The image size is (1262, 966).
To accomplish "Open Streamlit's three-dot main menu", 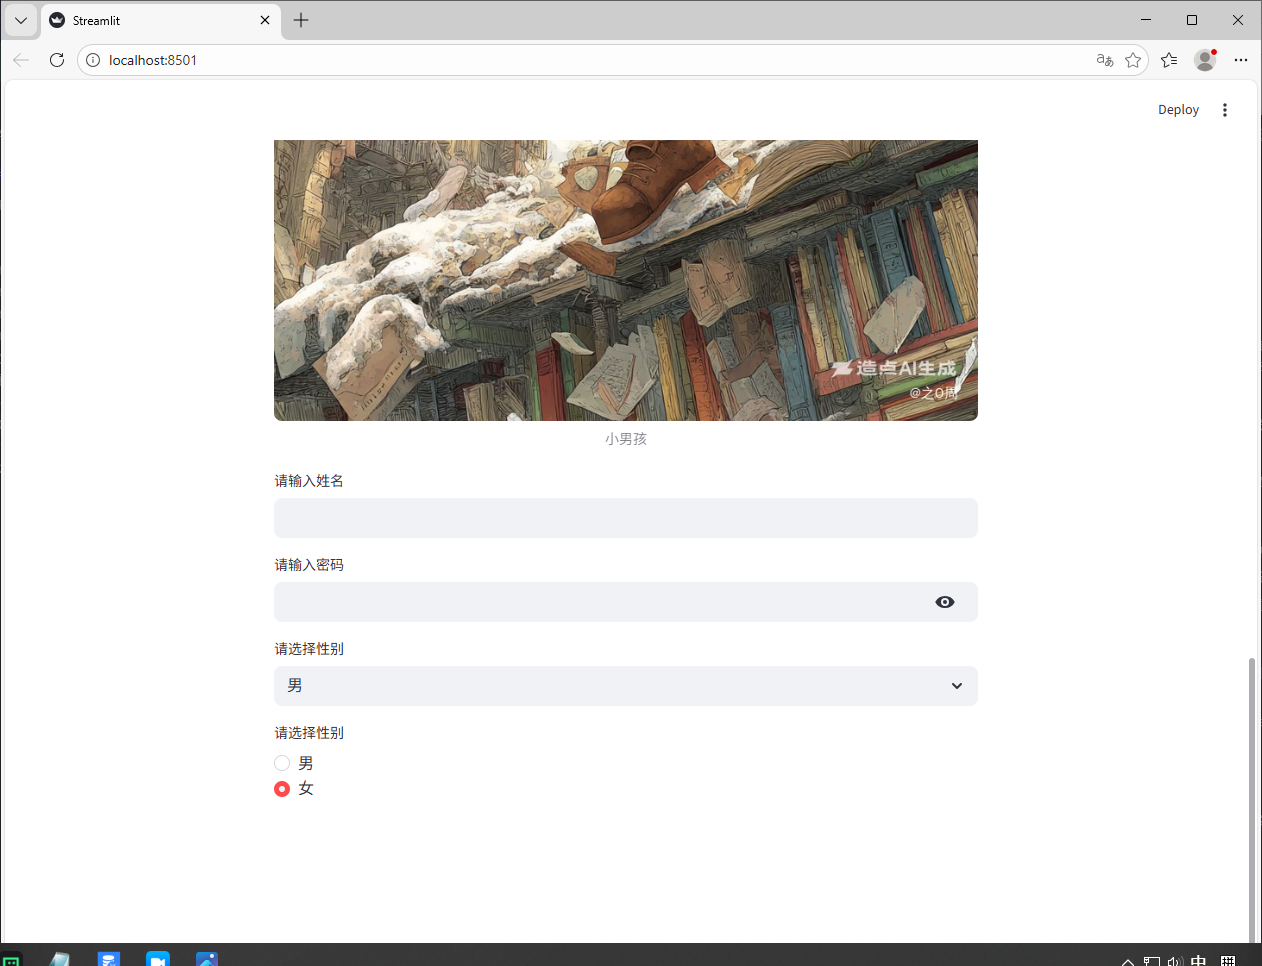I will pyautogui.click(x=1225, y=110).
